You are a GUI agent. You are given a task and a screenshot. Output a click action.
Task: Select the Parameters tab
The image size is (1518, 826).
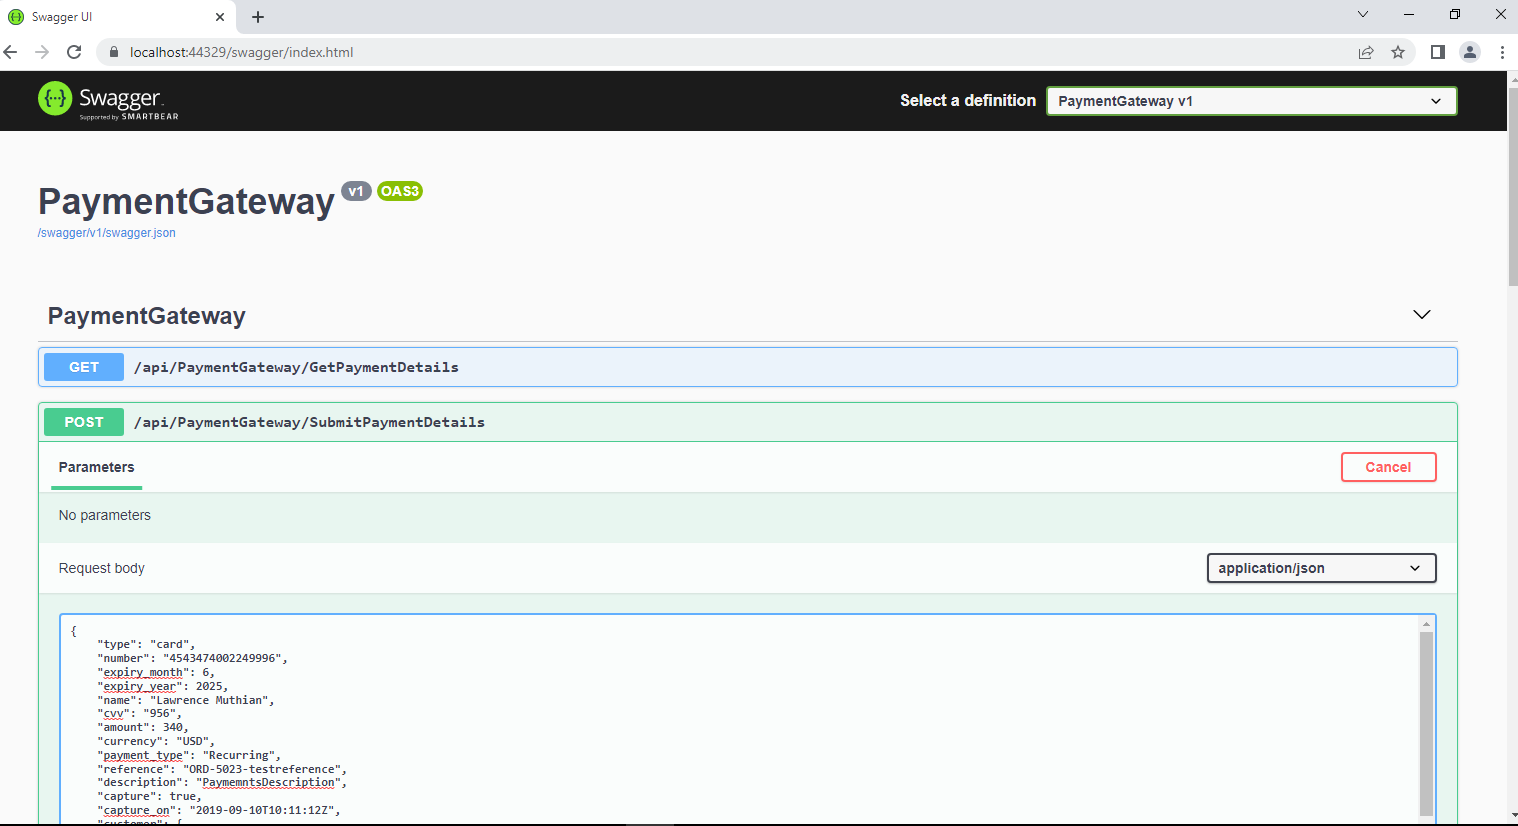(96, 467)
